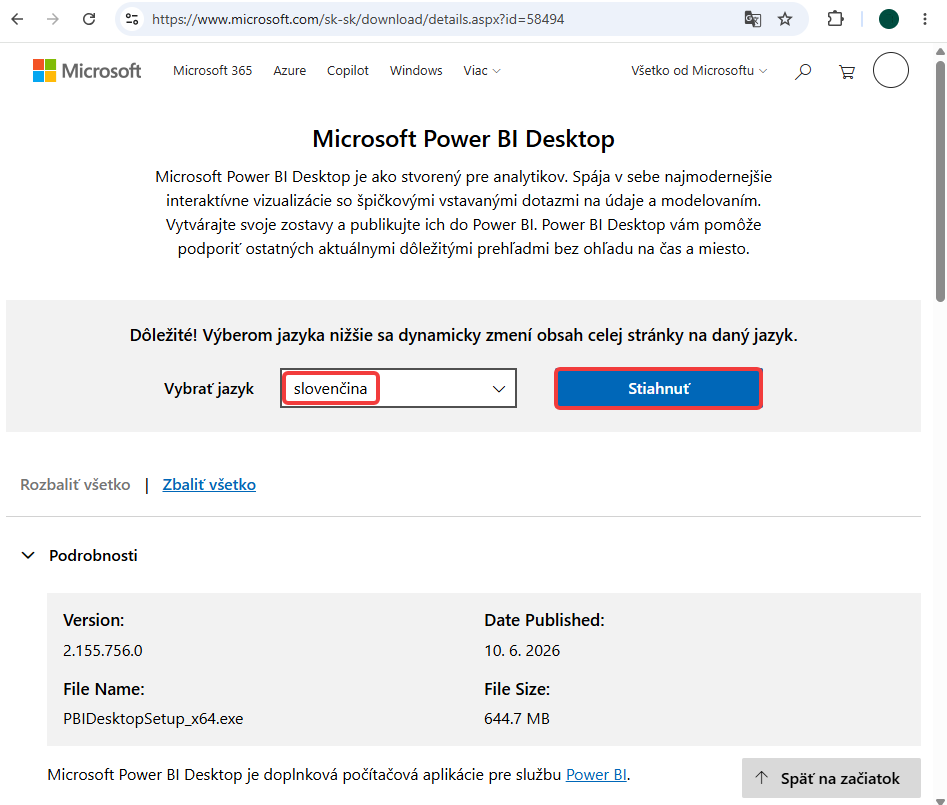
Task: Click the Microsoft account sign-in circle
Action: point(890,70)
